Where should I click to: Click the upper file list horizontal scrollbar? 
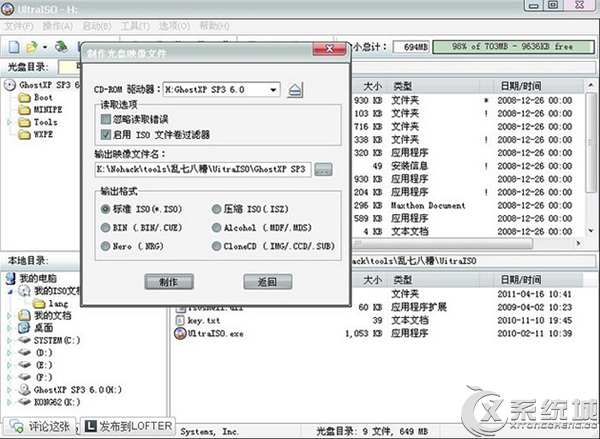click(442, 243)
